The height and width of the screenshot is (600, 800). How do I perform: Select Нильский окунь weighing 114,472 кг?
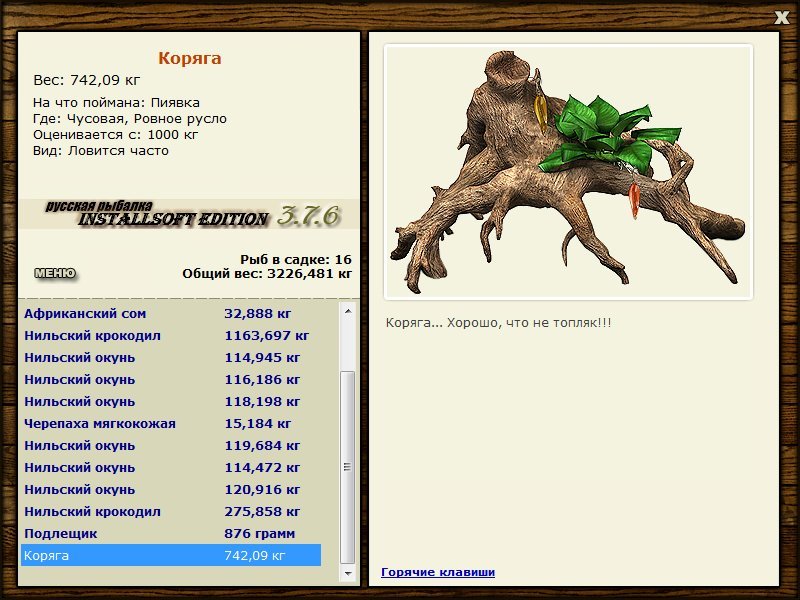(x=171, y=467)
